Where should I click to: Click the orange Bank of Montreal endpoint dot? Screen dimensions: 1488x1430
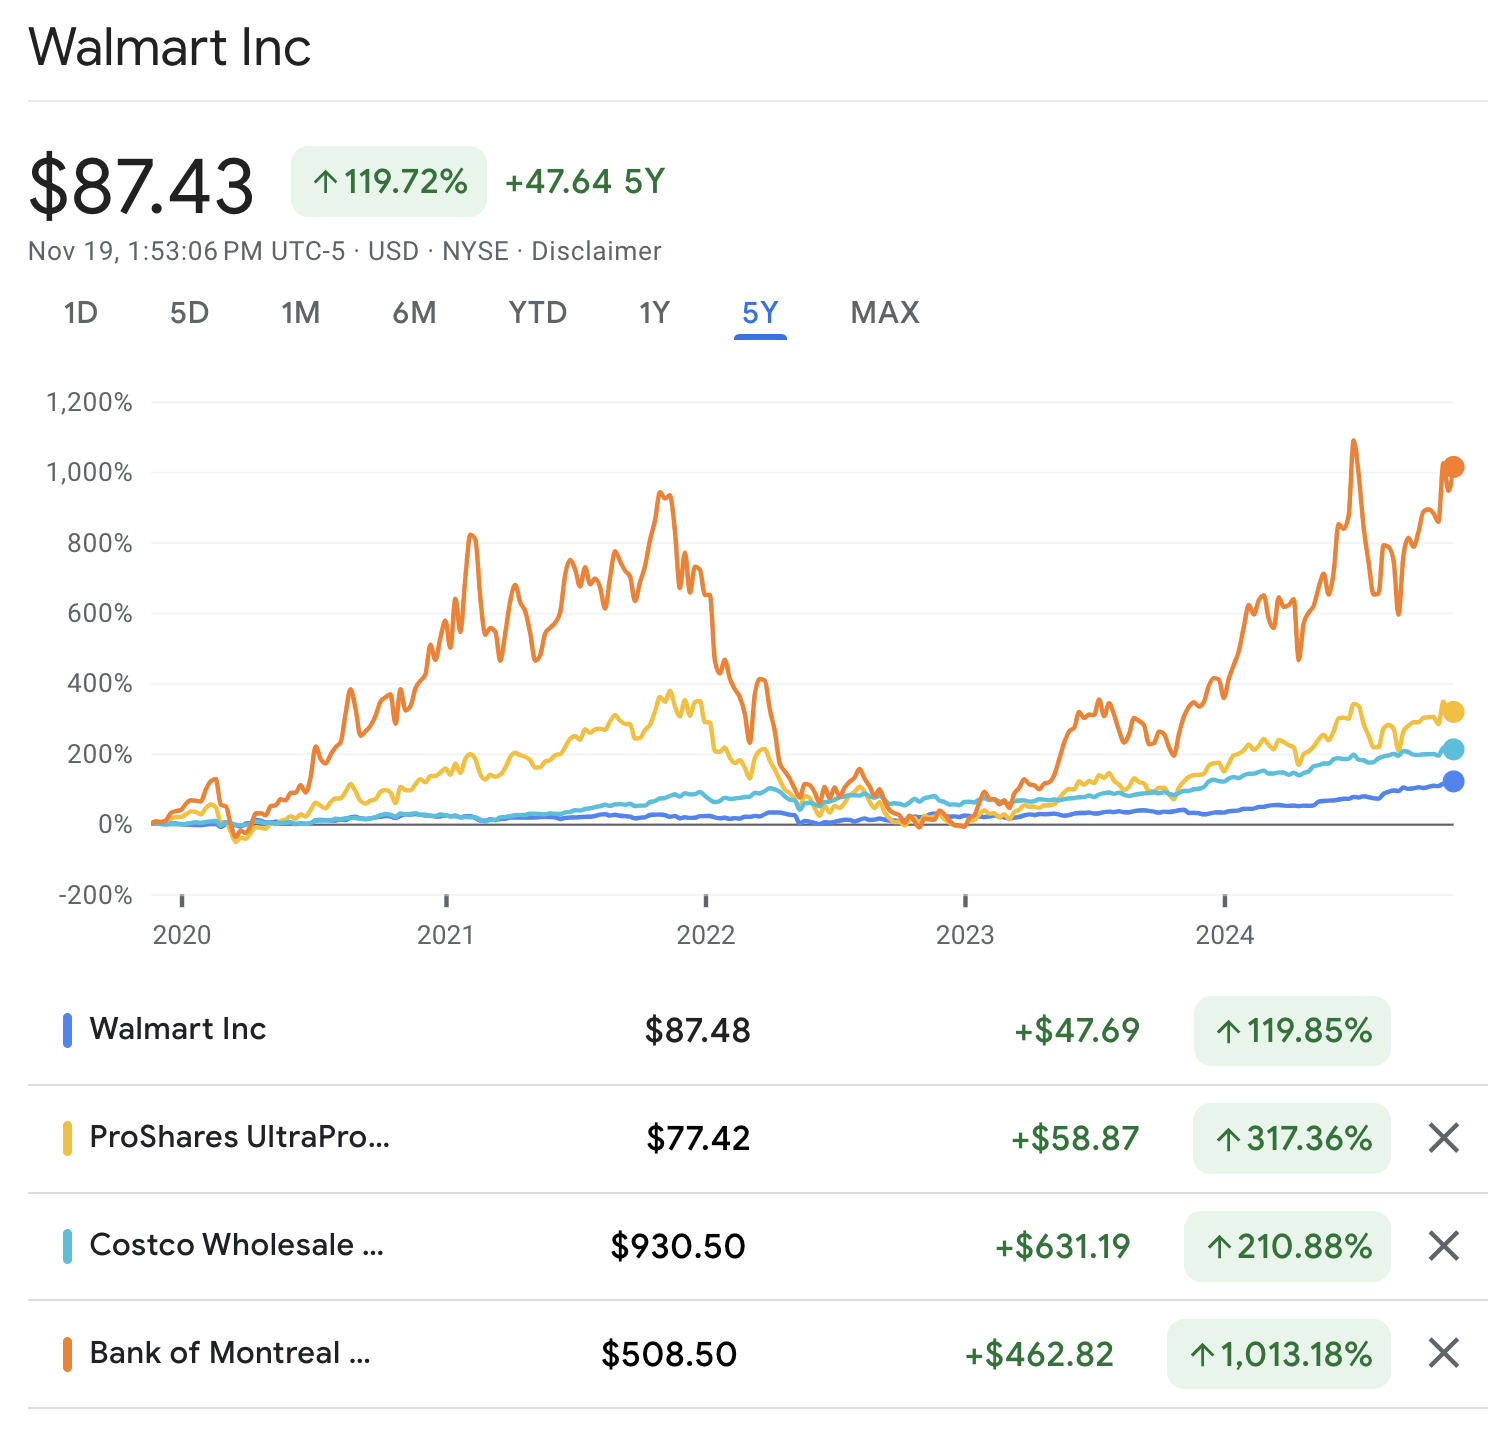pyautogui.click(x=1454, y=467)
